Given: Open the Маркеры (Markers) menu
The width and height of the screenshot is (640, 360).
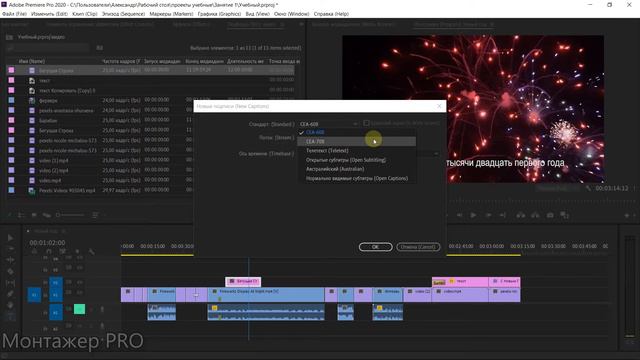Looking at the screenshot, I should (x=171, y=14).
